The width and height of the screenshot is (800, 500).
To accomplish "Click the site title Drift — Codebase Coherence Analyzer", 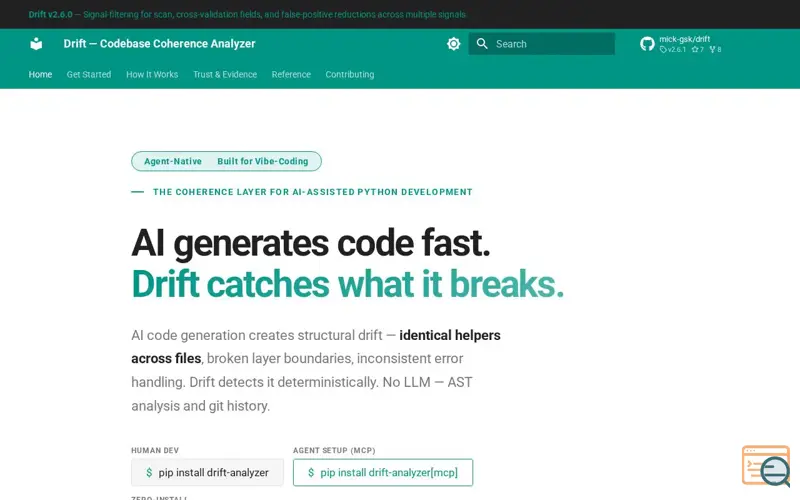I will (159, 44).
